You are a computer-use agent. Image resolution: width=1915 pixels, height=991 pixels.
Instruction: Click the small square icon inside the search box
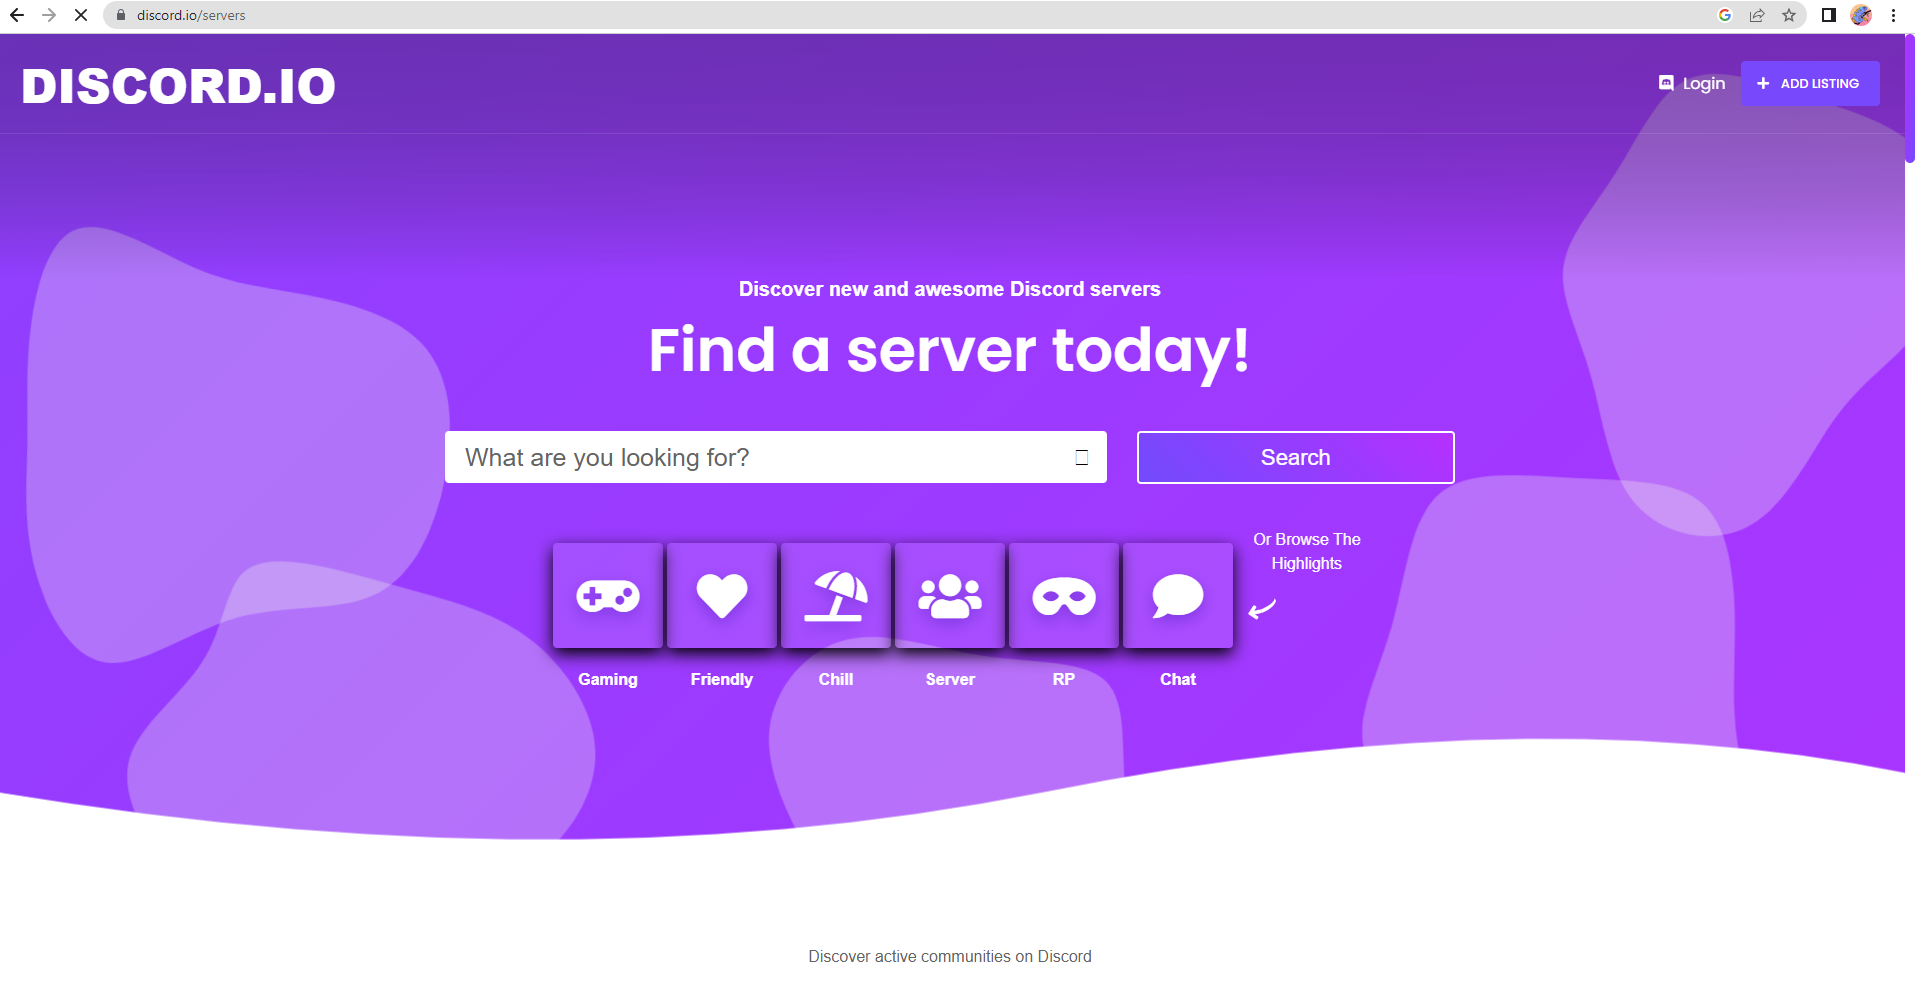tap(1081, 457)
